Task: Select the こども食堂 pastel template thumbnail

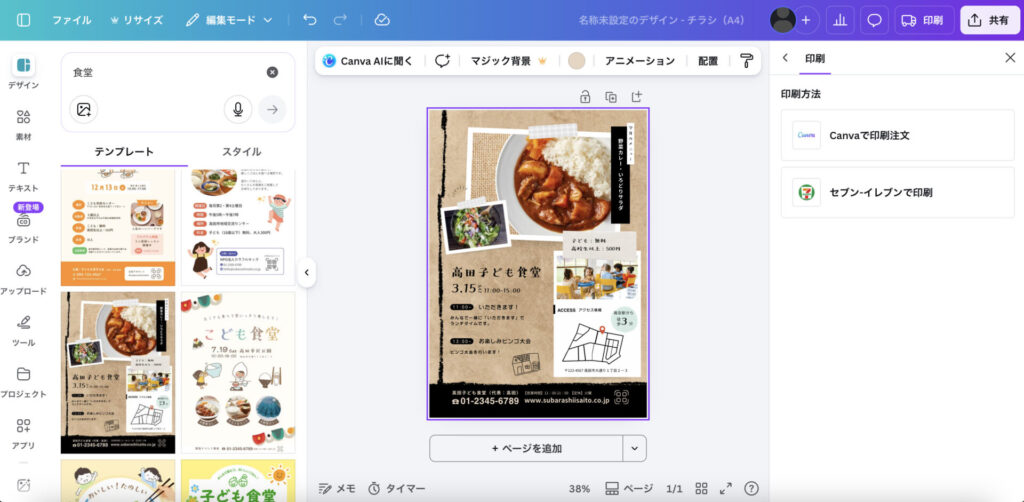Action: 238,372
